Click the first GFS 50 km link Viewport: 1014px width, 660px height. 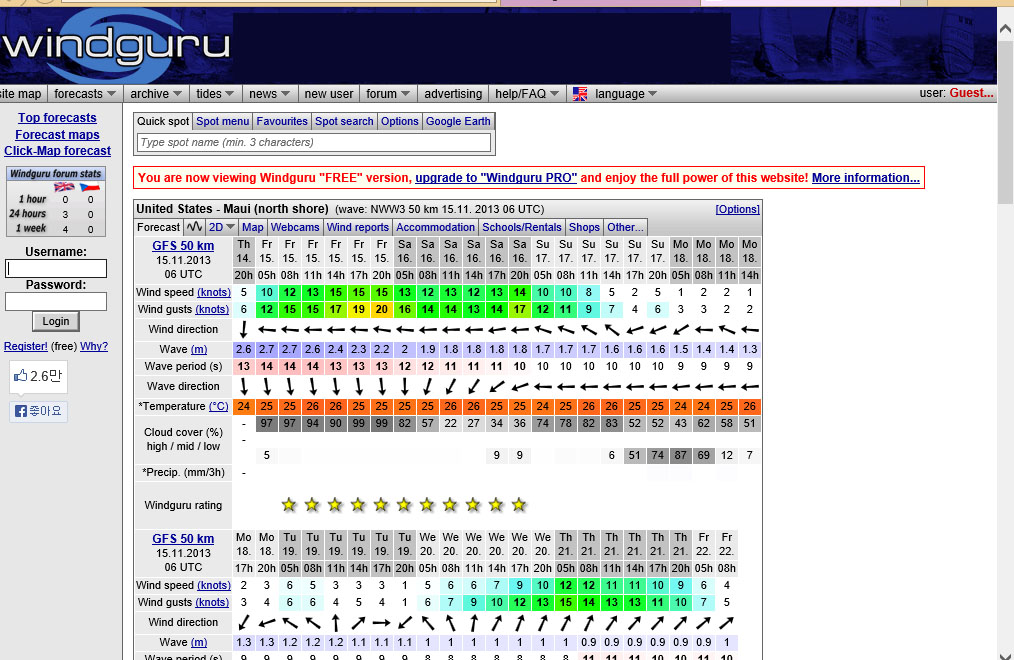tap(183, 246)
